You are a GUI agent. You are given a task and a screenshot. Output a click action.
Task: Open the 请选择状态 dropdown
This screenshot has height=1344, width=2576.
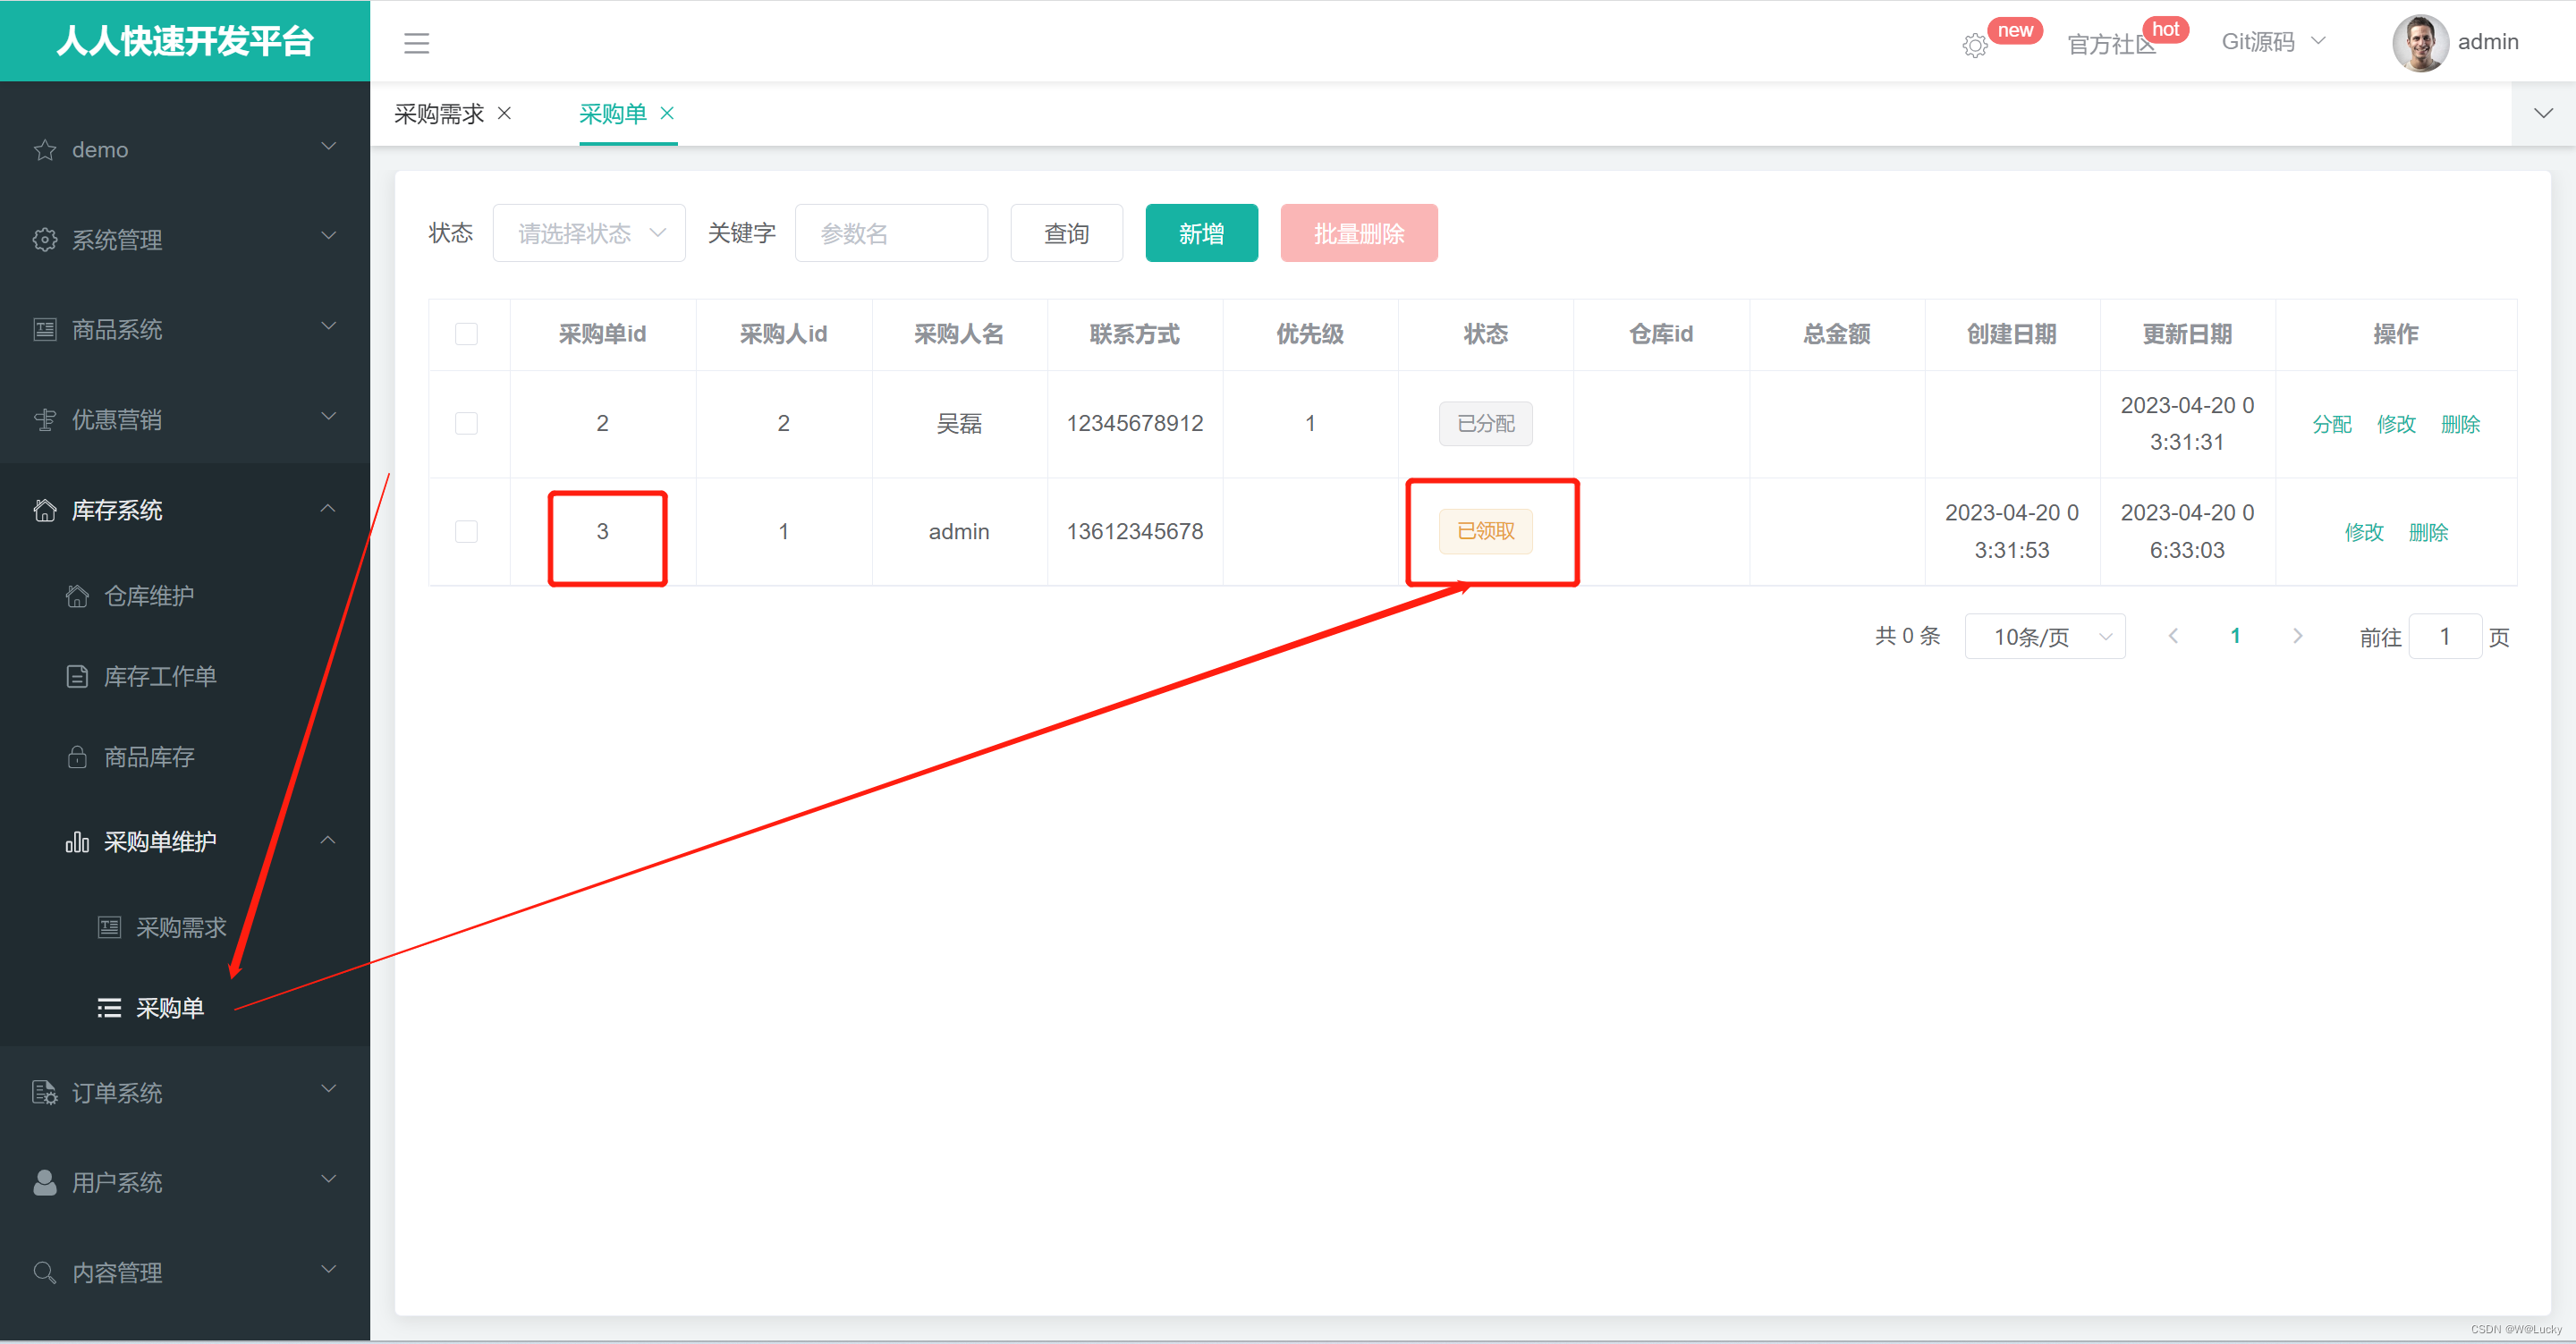click(x=589, y=234)
